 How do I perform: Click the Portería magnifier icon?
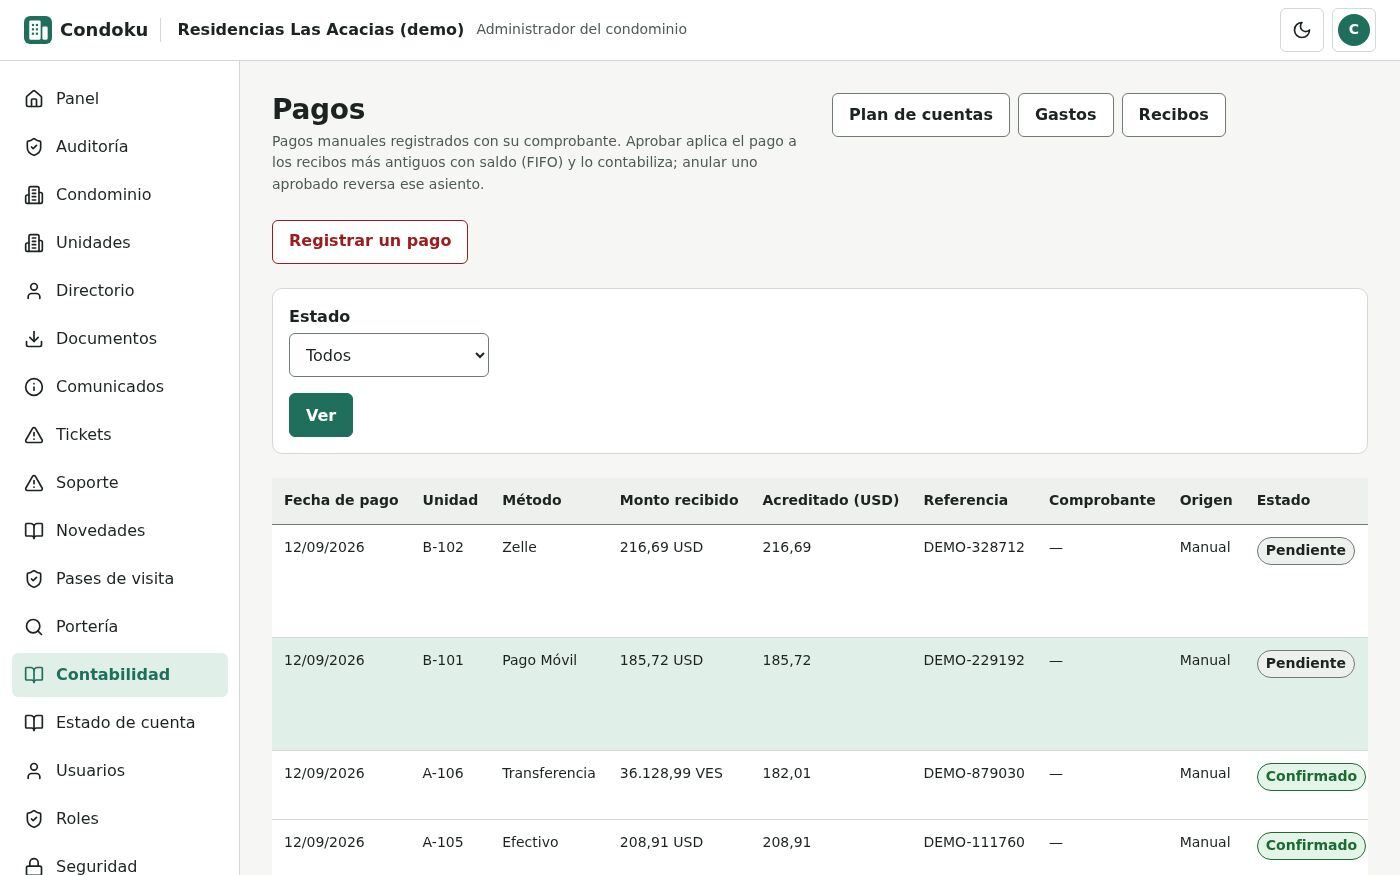tap(34, 626)
